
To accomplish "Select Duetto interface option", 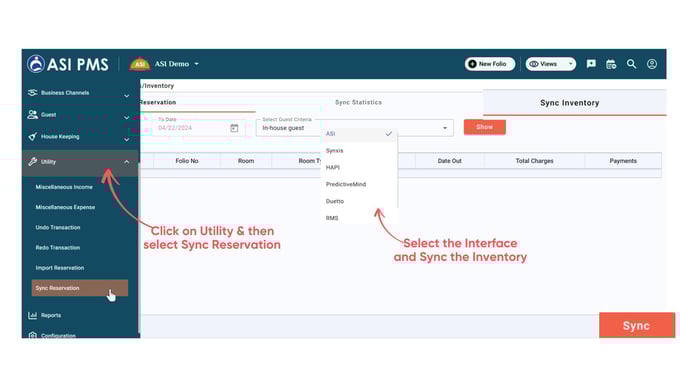I will pos(359,201).
